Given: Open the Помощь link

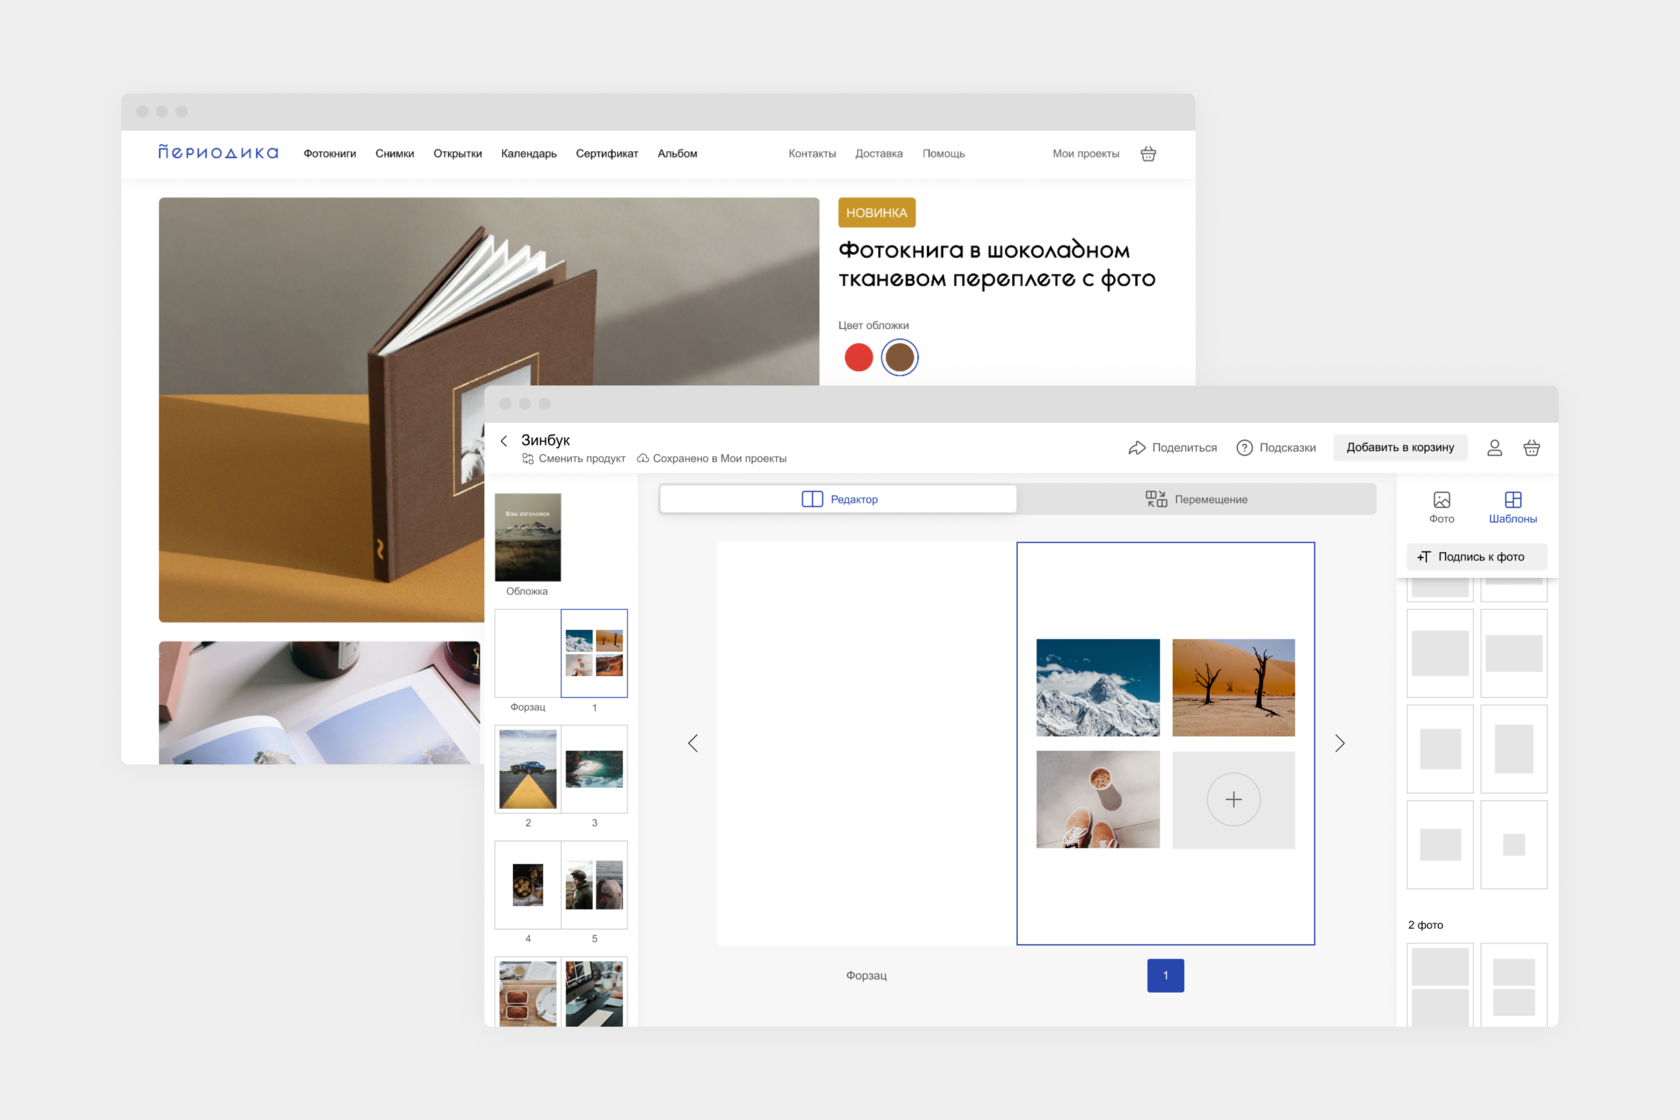Looking at the screenshot, I should coord(944,154).
